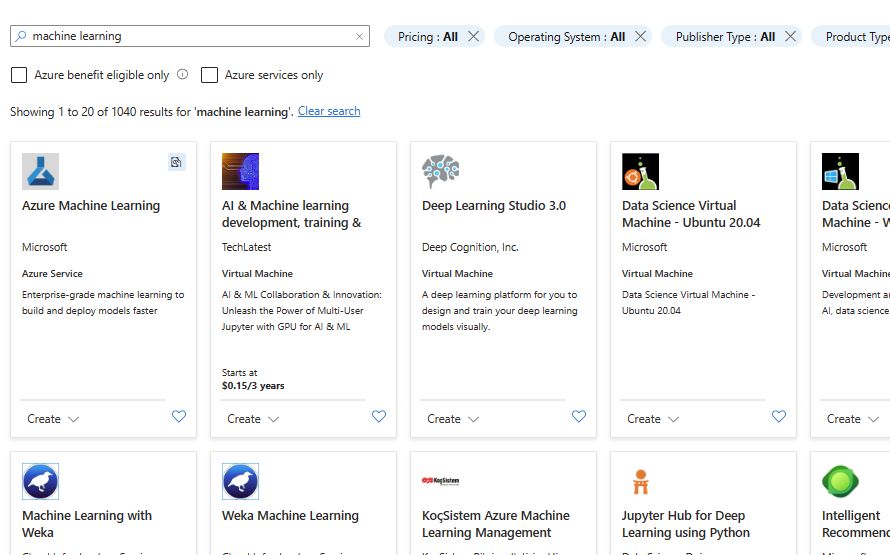Check the Azure services only box
Viewport: 890px width, 555px height.
[x=209, y=75]
